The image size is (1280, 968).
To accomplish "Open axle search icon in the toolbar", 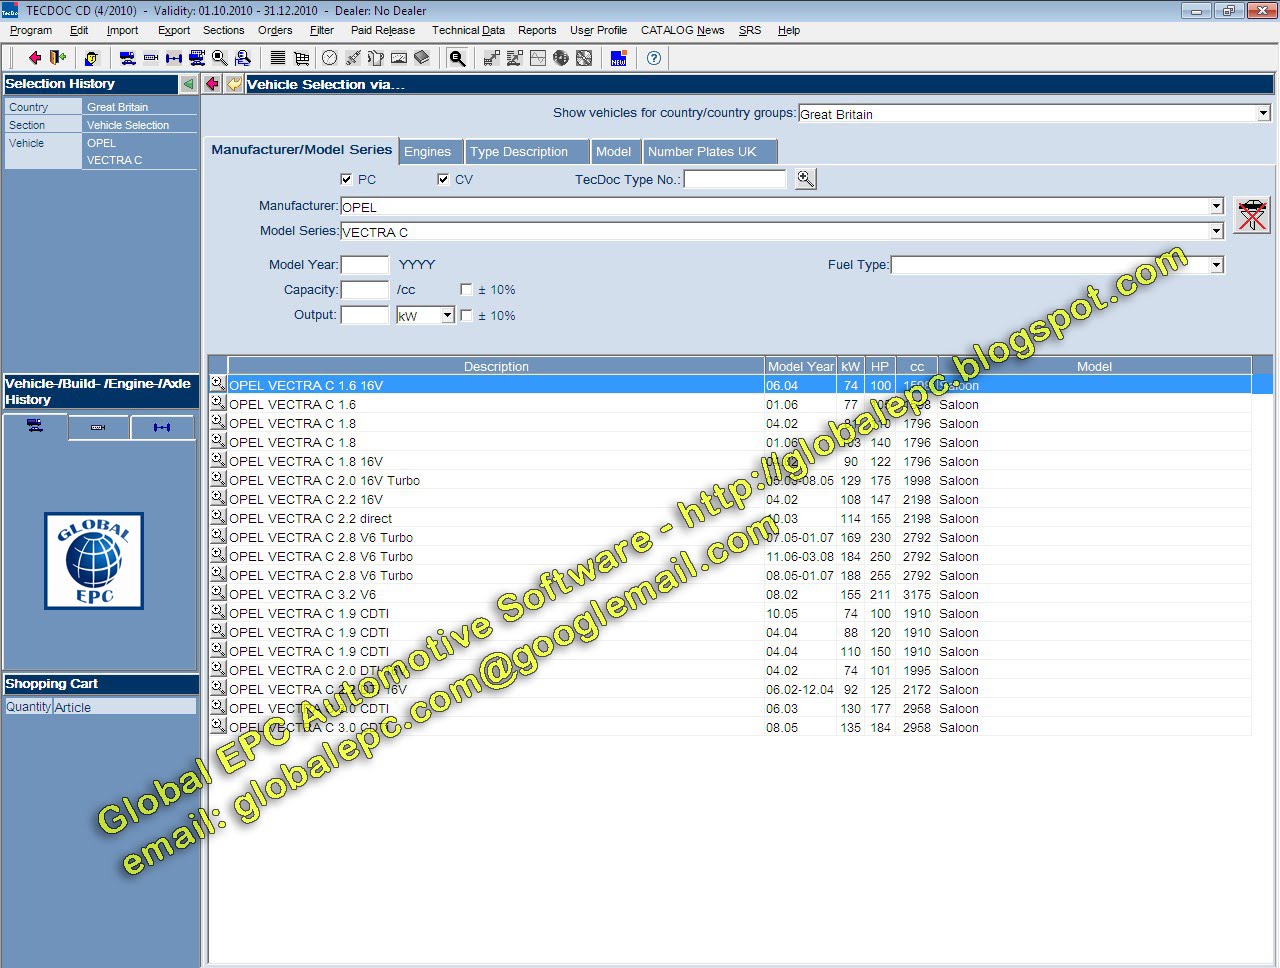I will click(174, 58).
